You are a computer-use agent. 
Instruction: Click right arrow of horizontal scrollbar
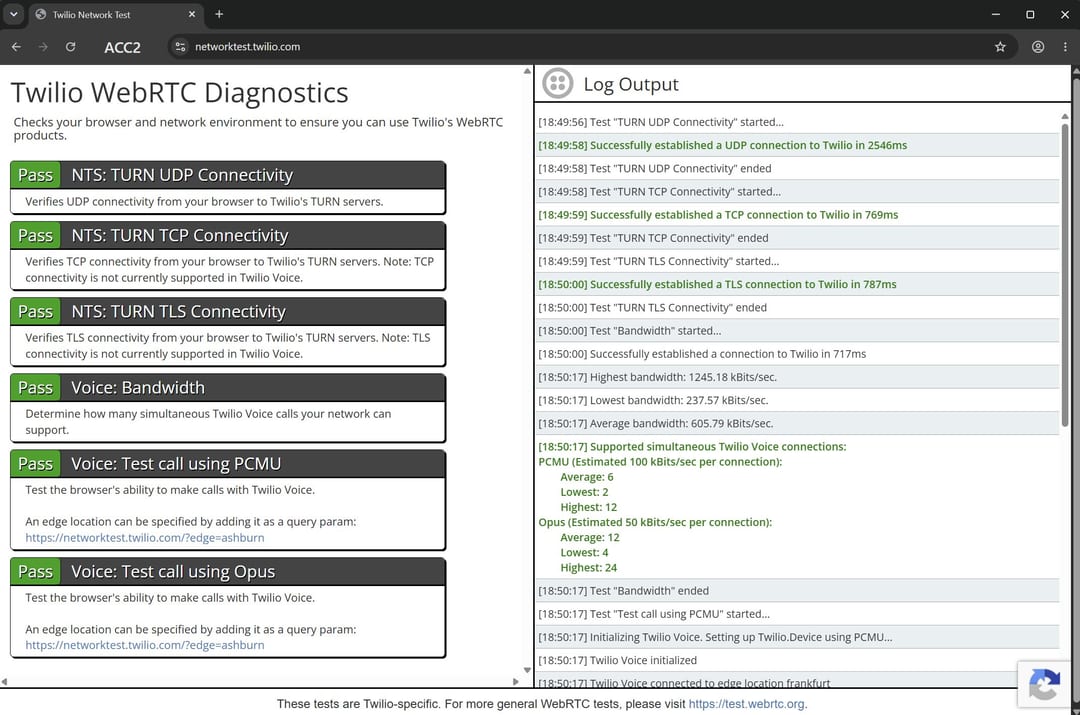point(515,681)
